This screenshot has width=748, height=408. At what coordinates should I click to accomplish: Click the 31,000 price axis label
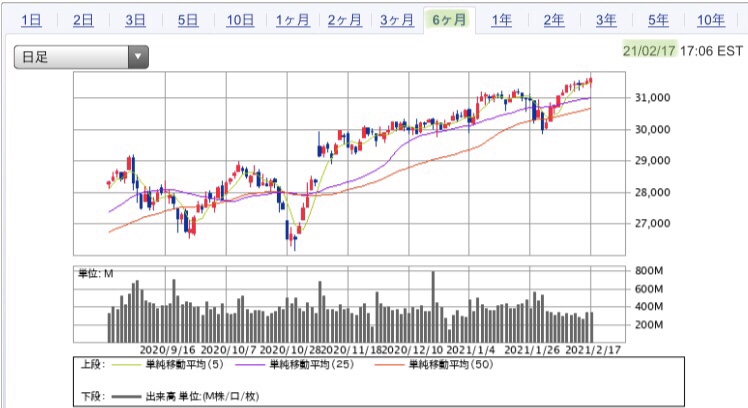pyautogui.click(x=652, y=98)
